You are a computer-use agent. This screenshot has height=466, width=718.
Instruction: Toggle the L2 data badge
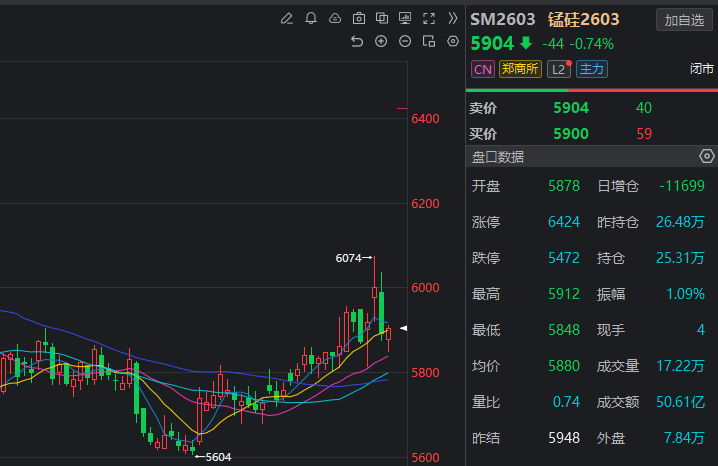[558, 69]
